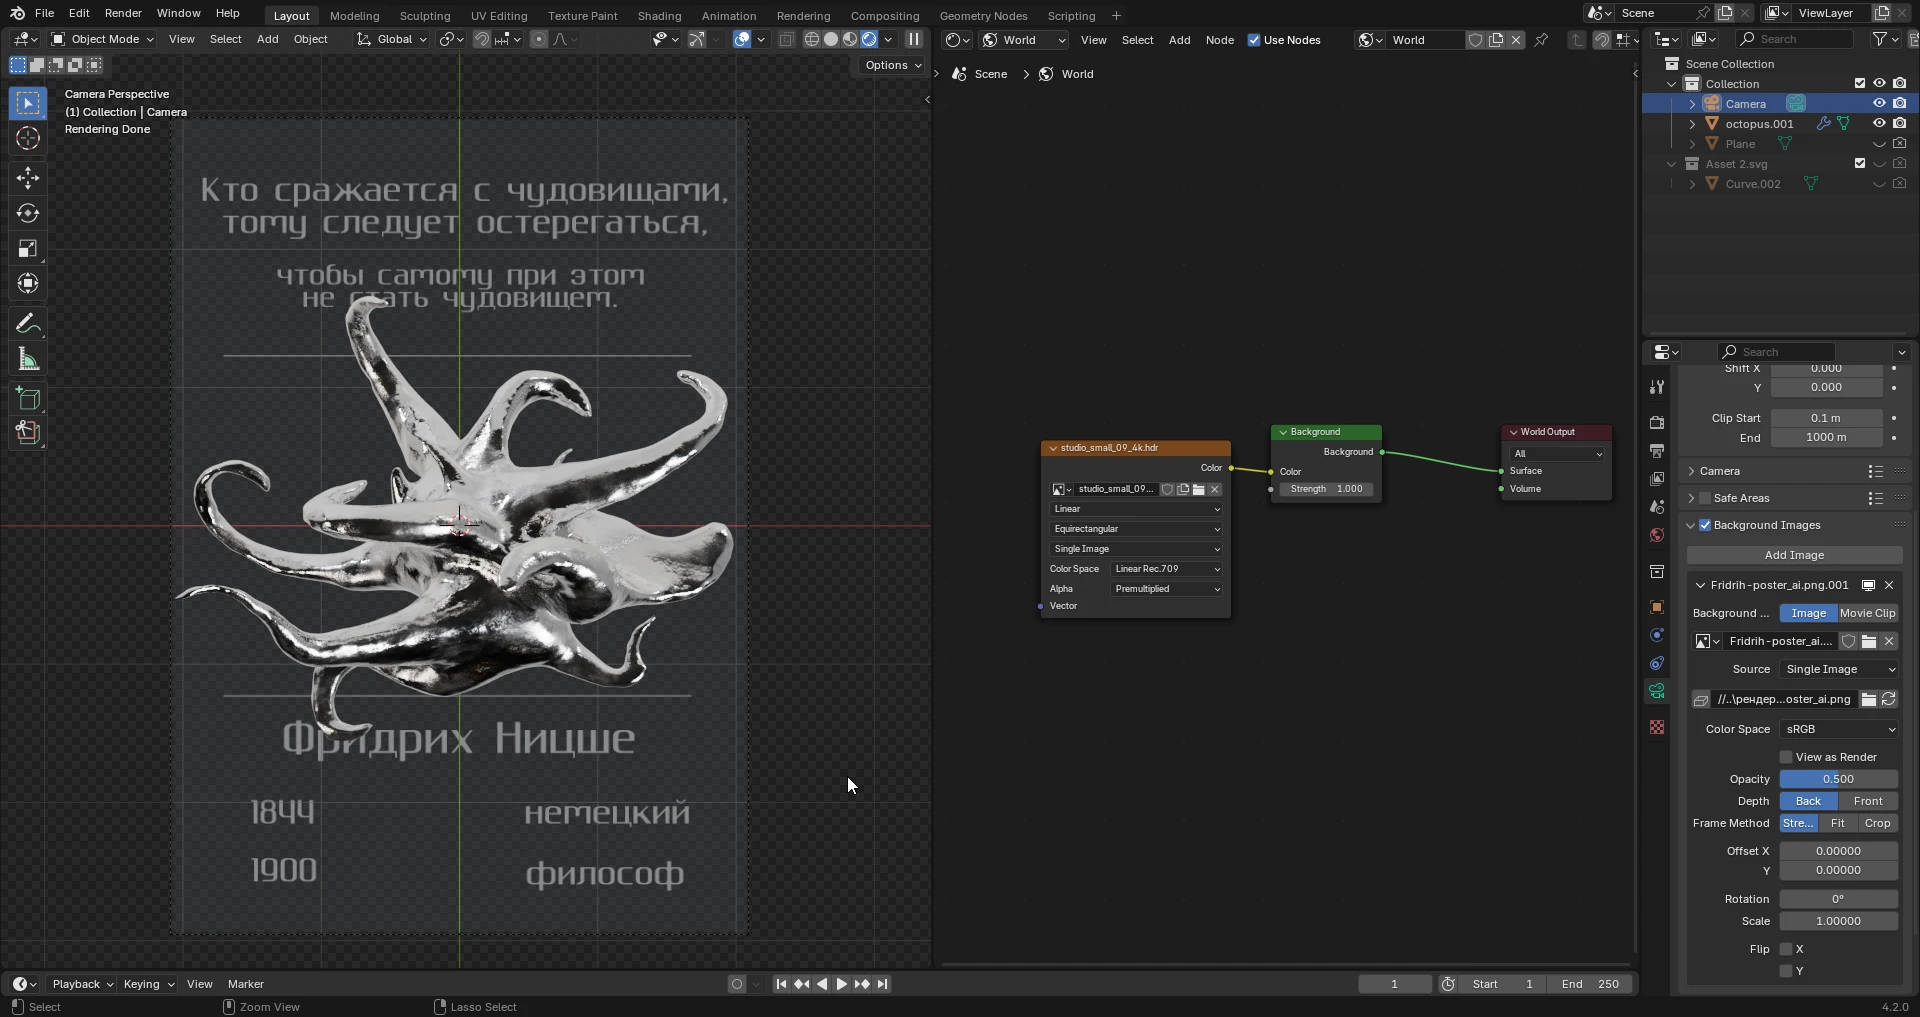
Task: Set background image depth to Front
Action: click(1867, 801)
